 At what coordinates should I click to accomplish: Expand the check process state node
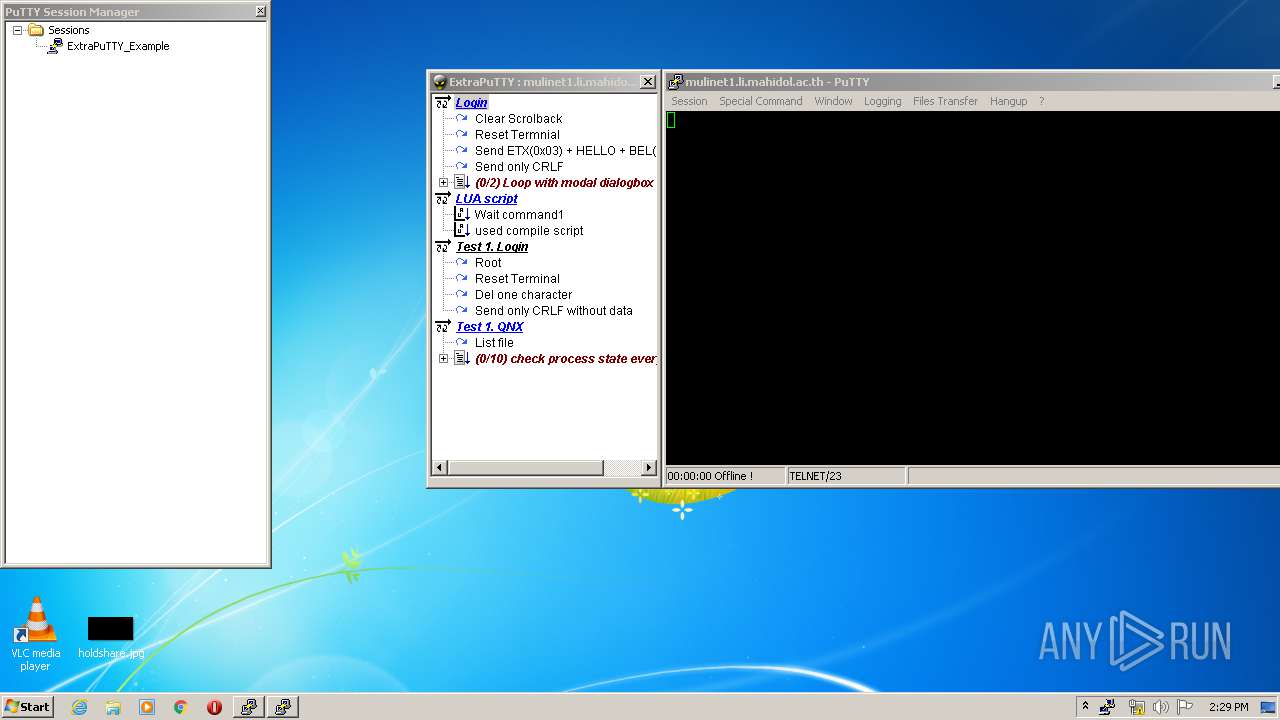444,358
